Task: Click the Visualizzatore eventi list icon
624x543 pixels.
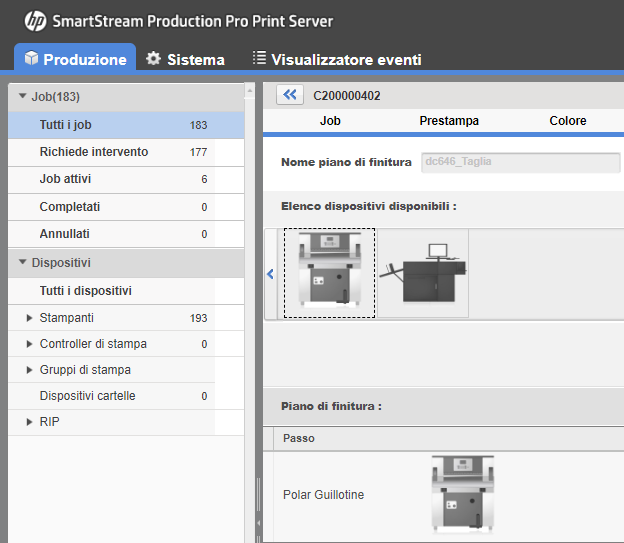Action: tap(259, 58)
